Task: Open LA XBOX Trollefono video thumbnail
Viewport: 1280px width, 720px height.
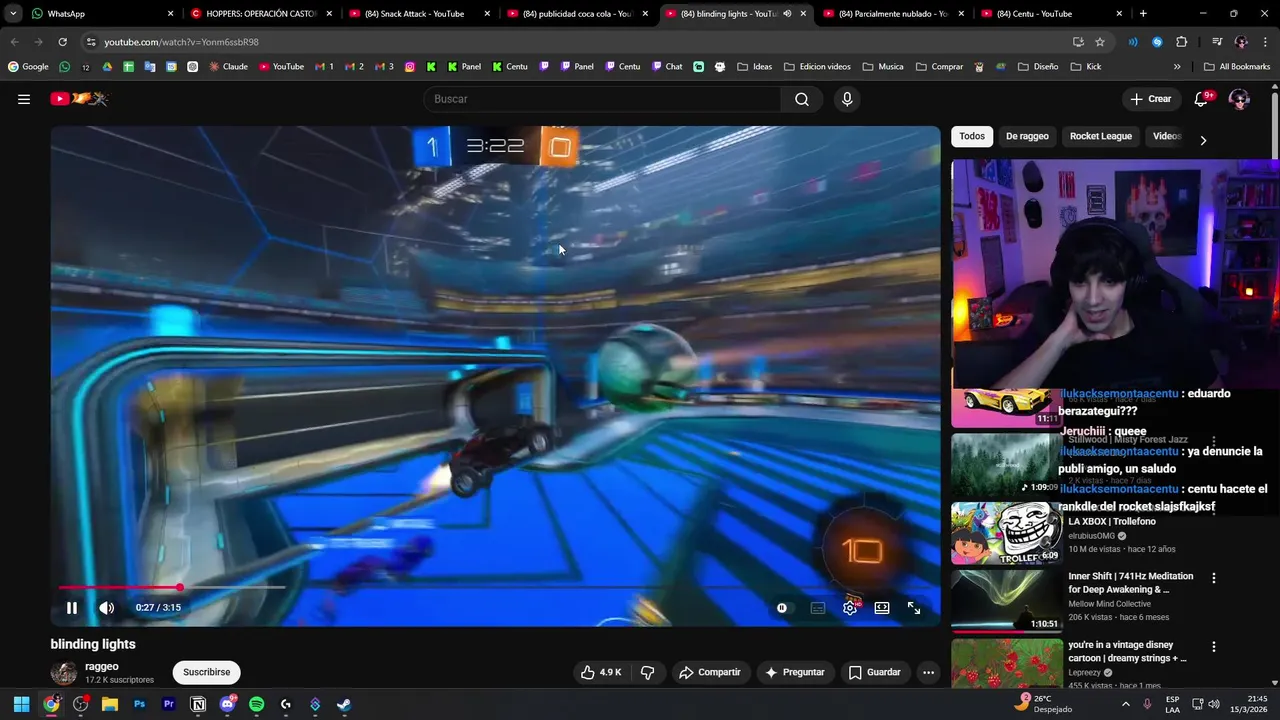Action: (1006, 533)
